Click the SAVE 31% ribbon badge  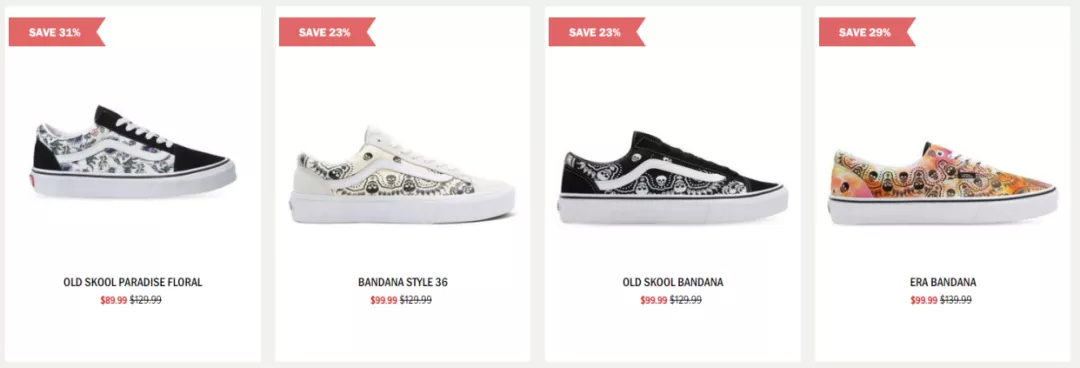pyautogui.click(x=56, y=32)
